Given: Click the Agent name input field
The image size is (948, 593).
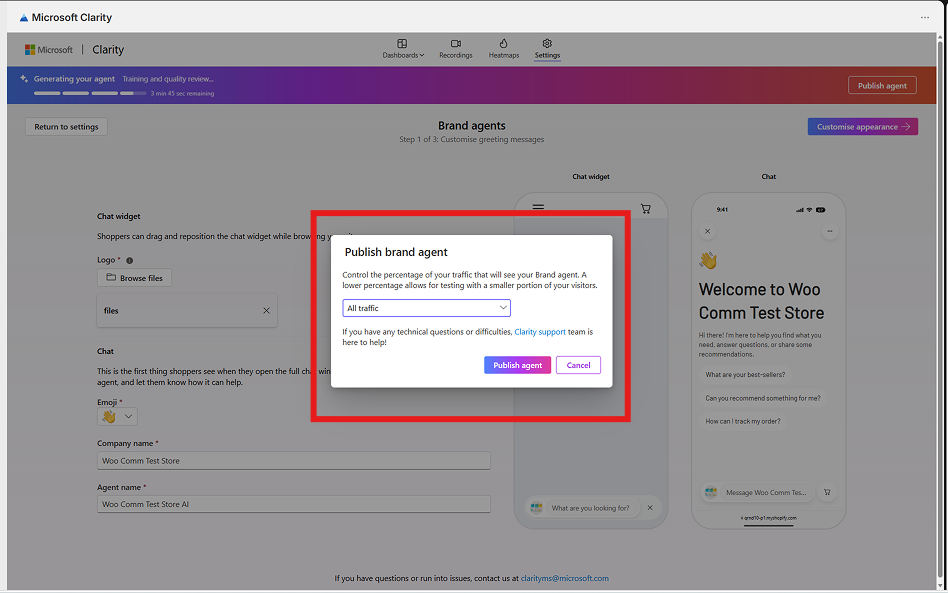Looking at the screenshot, I should (293, 504).
